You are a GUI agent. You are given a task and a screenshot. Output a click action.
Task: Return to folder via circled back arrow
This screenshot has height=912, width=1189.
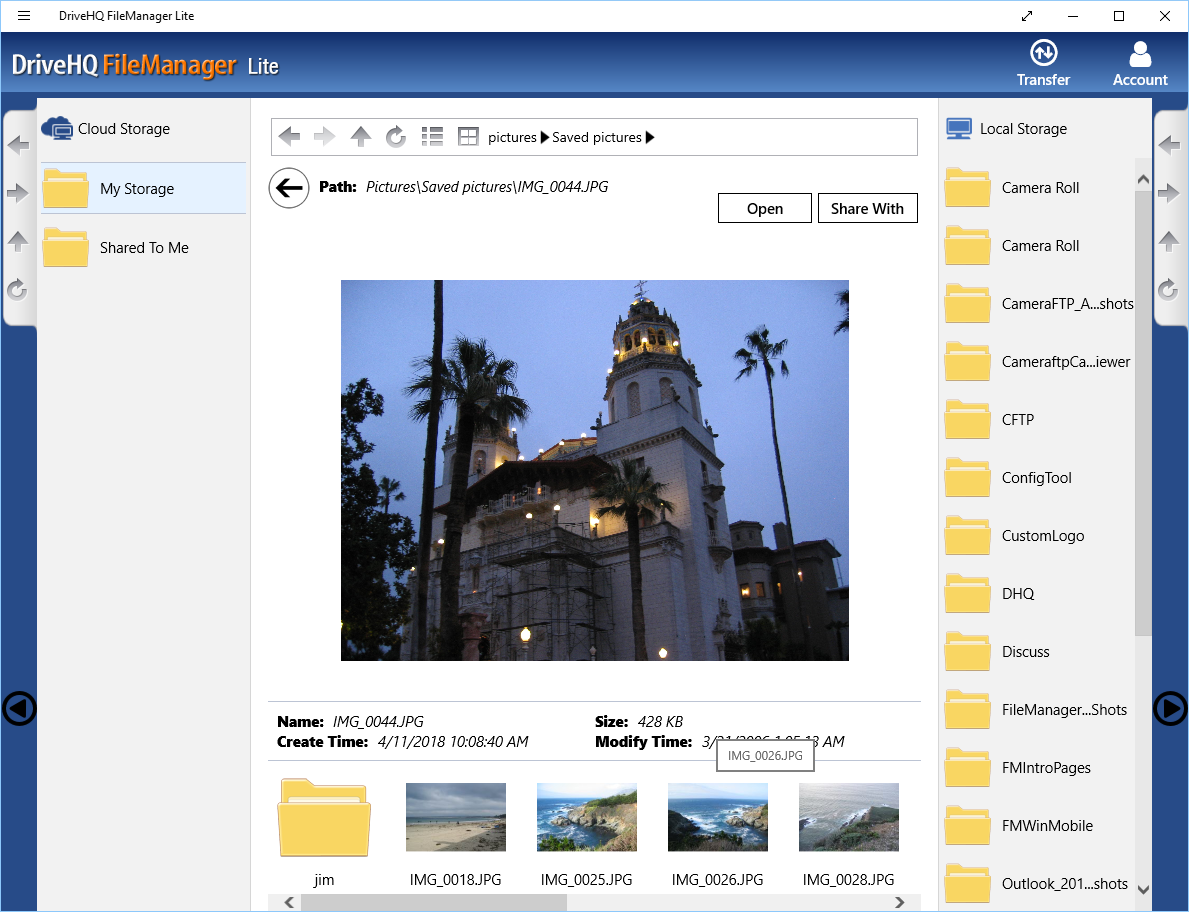288,187
